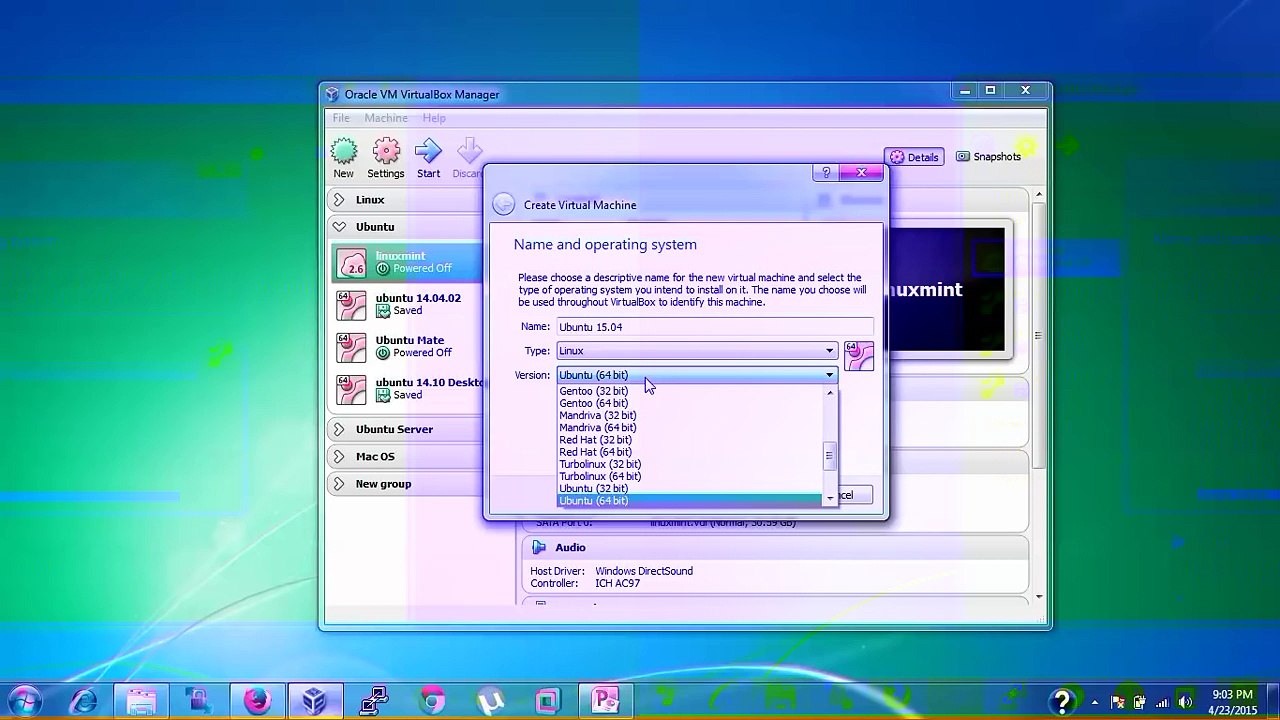The height and width of the screenshot is (720, 1280).
Task: Open Firefox from the taskbar
Action: point(257,700)
